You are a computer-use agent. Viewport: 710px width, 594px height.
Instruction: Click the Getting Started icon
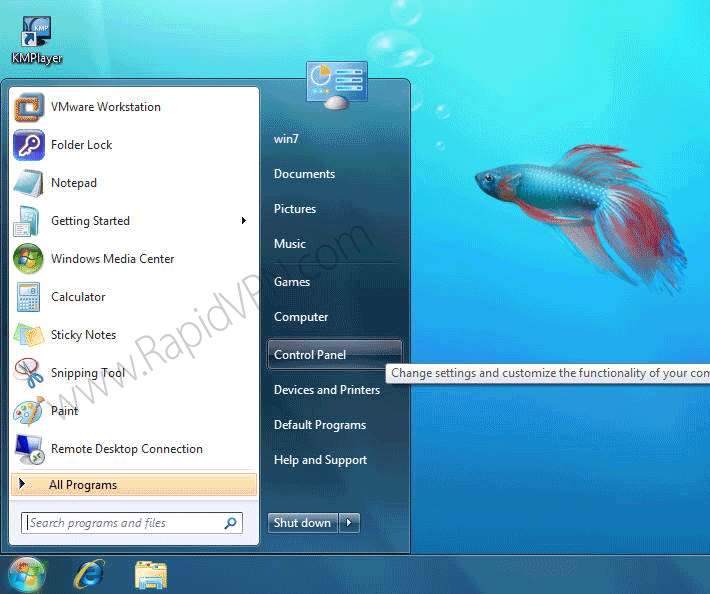[x=28, y=221]
